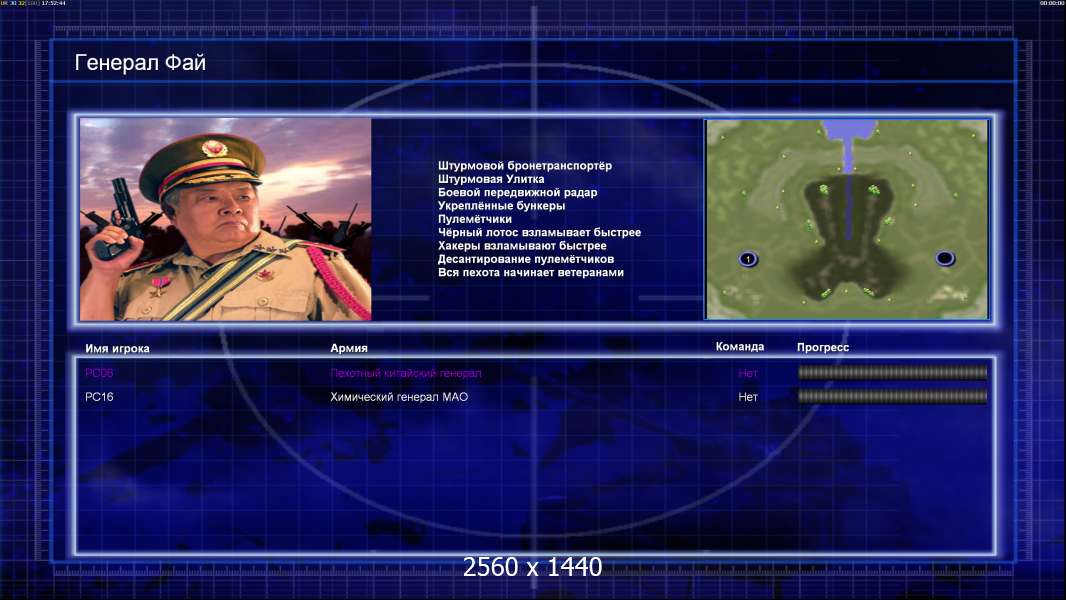Click 'Пулемётчики' text line
Screen dimensions: 1066x600
(475, 219)
